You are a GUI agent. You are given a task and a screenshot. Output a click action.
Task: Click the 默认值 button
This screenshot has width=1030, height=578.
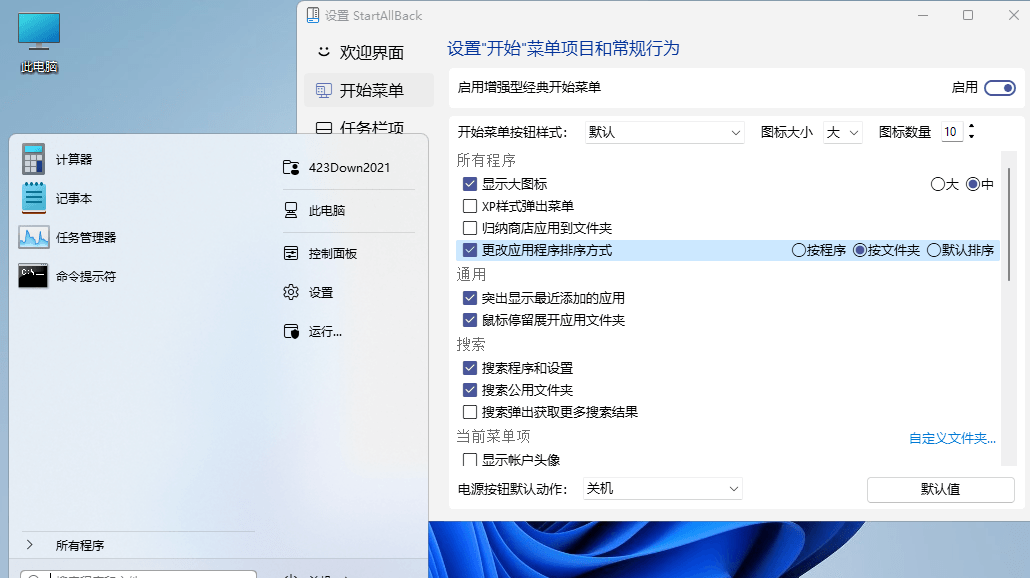[x=941, y=489]
